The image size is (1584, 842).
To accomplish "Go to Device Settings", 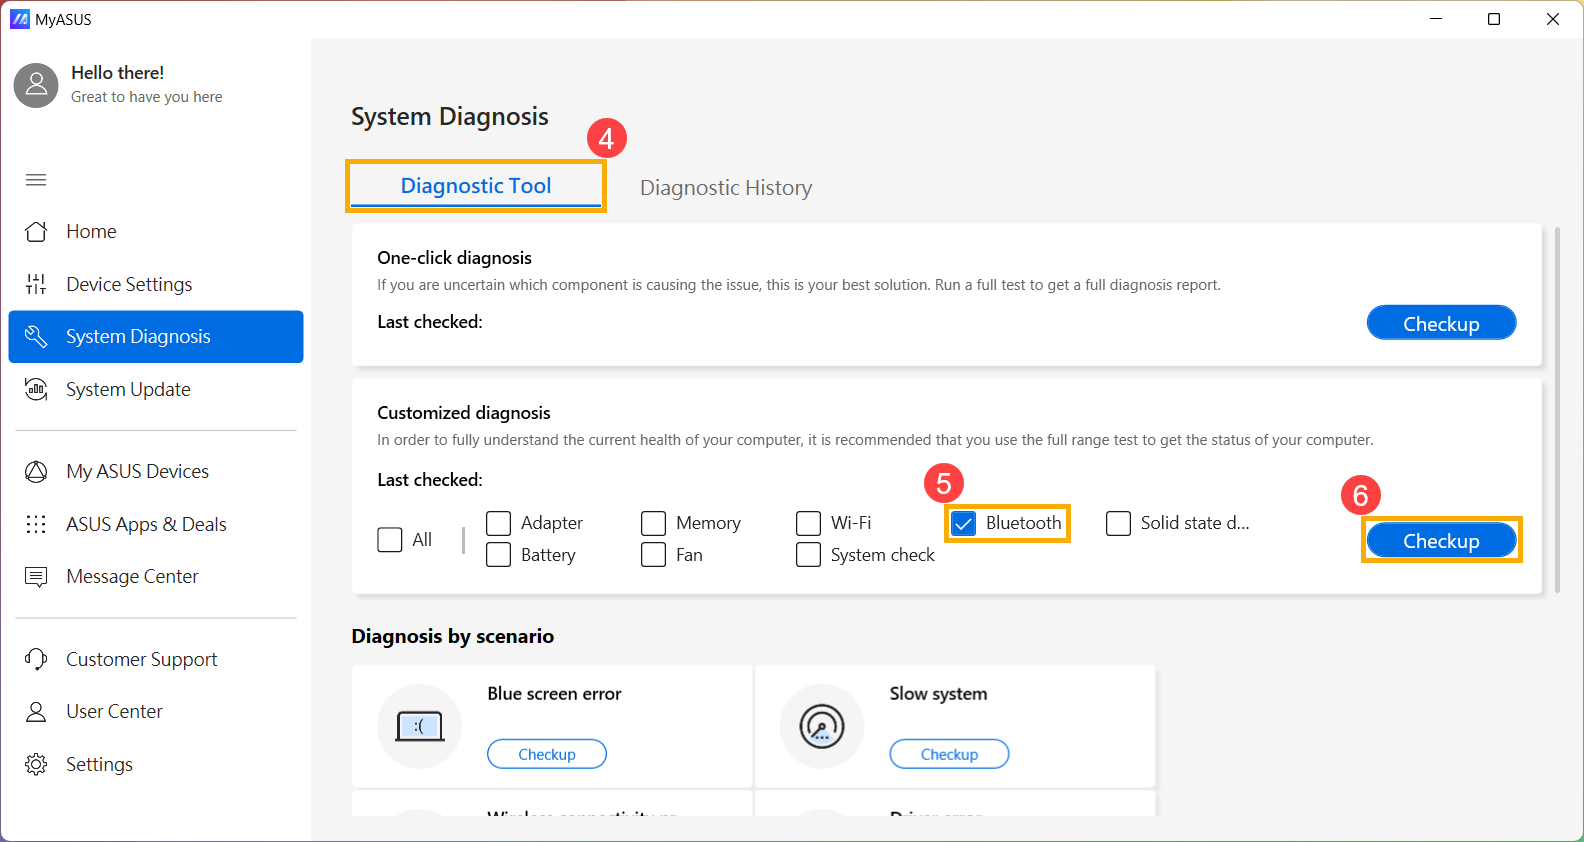I will click(156, 284).
